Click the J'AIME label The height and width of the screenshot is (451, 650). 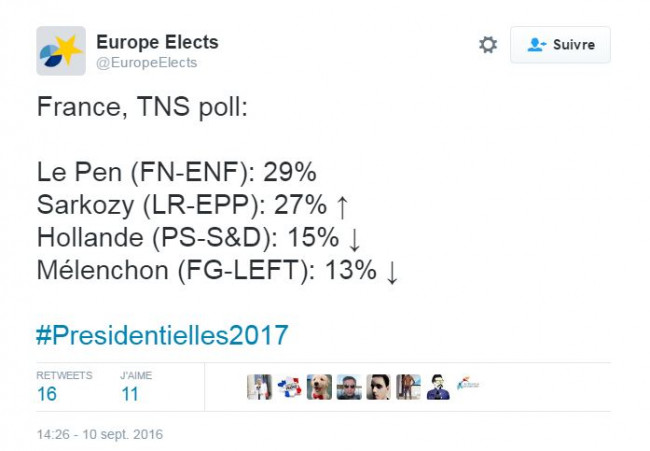click(136, 375)
